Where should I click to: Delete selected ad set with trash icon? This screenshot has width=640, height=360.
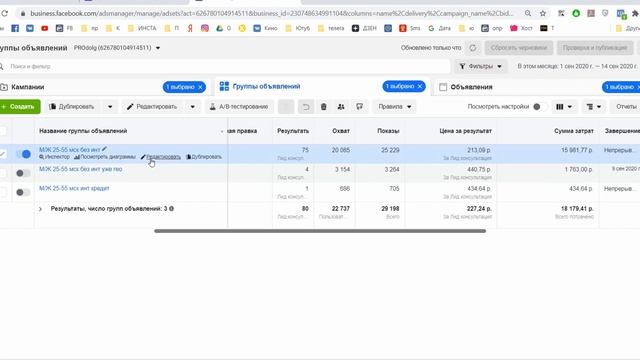pyautogui.click(x=324, y=107)
